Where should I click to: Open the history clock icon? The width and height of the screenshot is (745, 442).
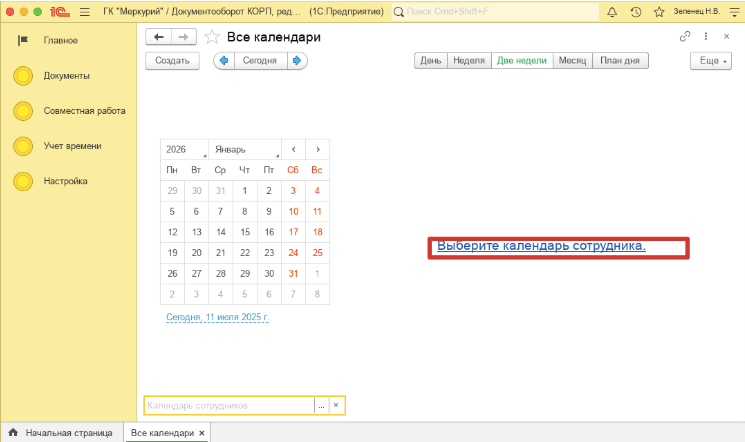click(x=637, y=12)
